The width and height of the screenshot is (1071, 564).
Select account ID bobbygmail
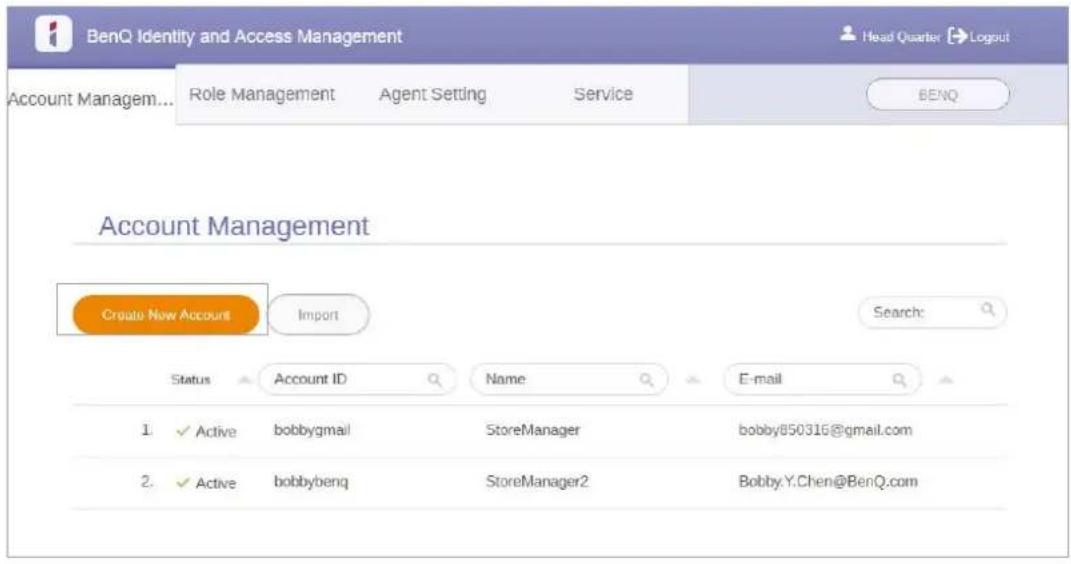[311, 430]
